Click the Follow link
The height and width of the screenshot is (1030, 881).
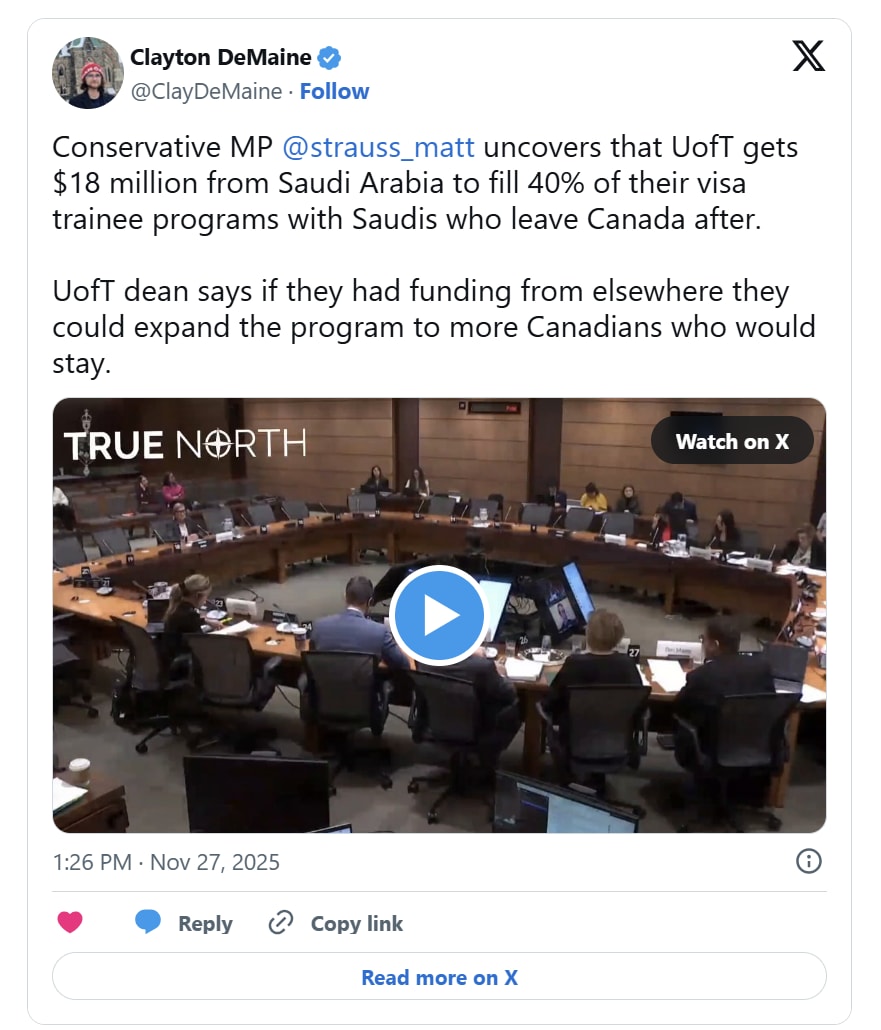click(x=334, y=91)
